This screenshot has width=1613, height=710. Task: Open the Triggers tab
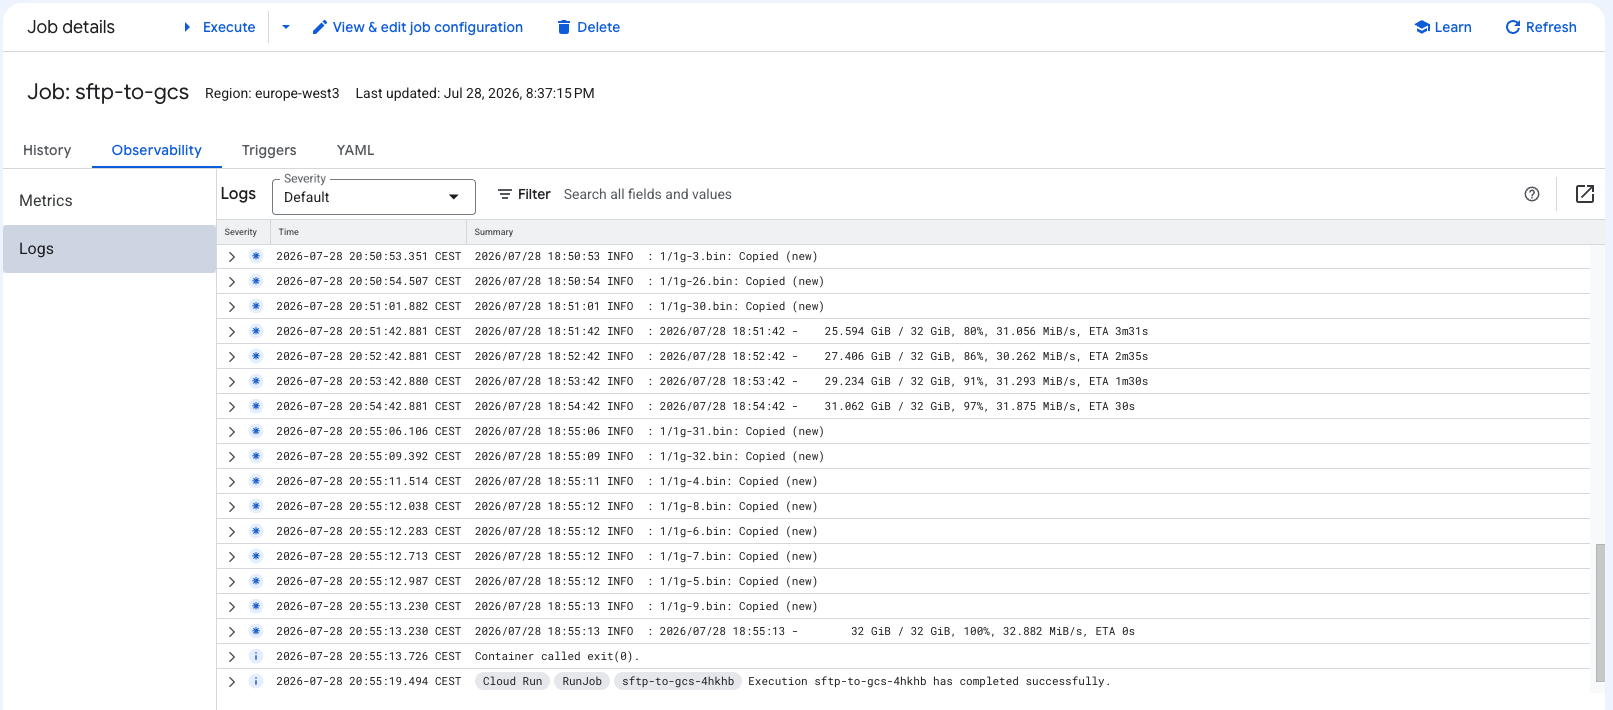point(269,150)
